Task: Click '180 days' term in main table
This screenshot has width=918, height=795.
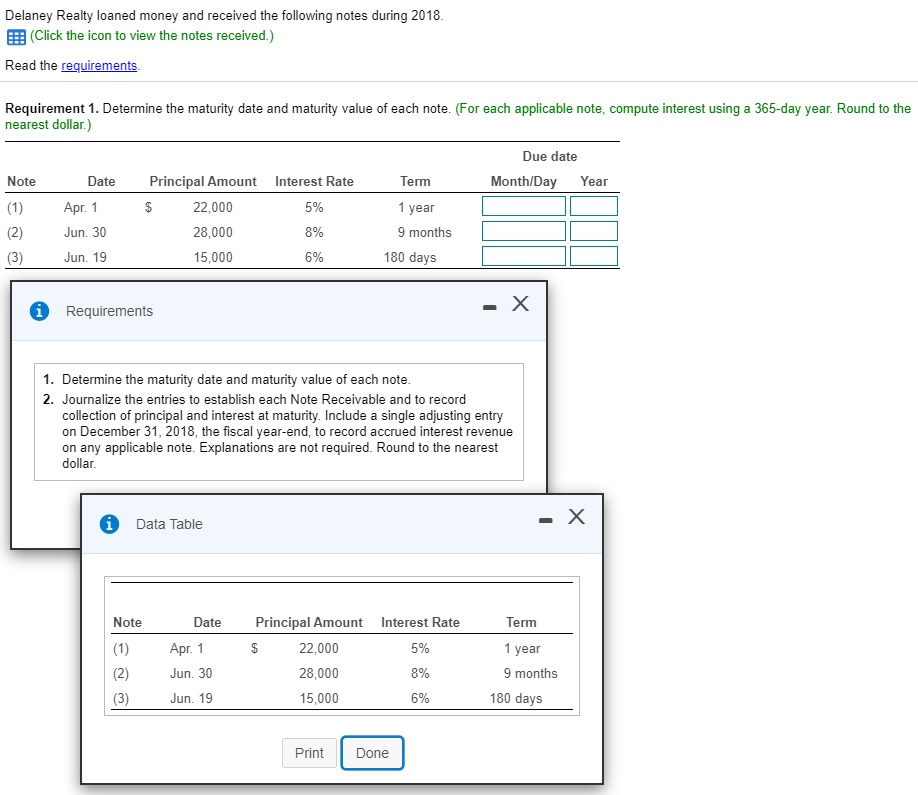Action: 410,258
